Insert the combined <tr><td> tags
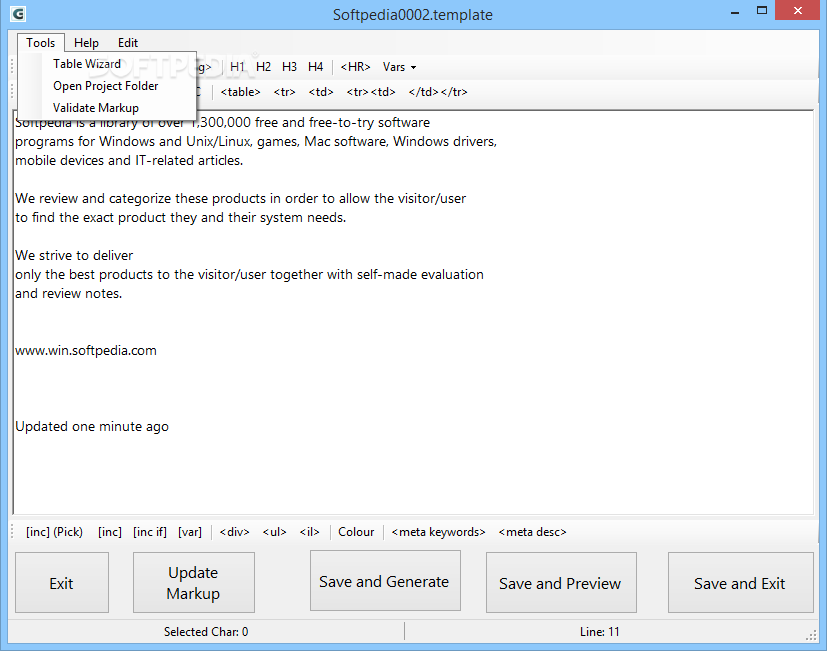827x651 pixels. coord(371,92)
